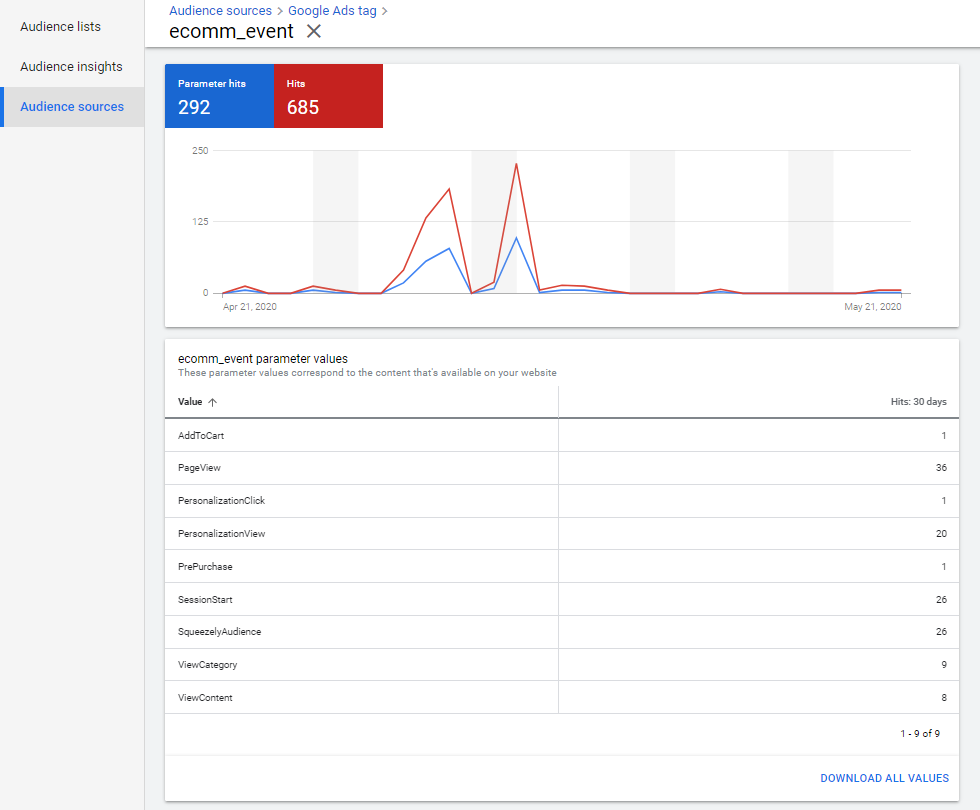This screenshot has height=810, width=980.
Task: Click the May 21, 2020 axis label
Action: click(x=872, y=307)
